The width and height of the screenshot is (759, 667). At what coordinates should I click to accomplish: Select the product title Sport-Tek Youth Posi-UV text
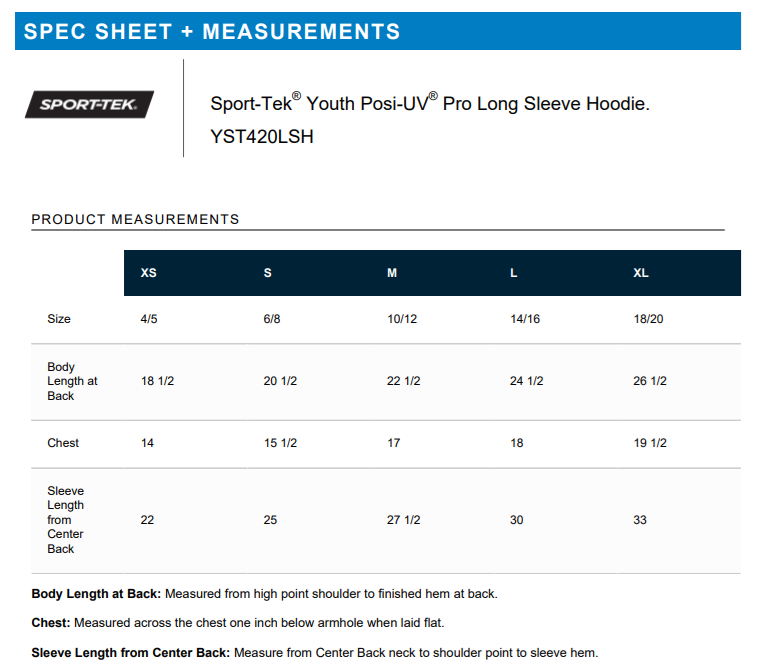coord(430,103)
